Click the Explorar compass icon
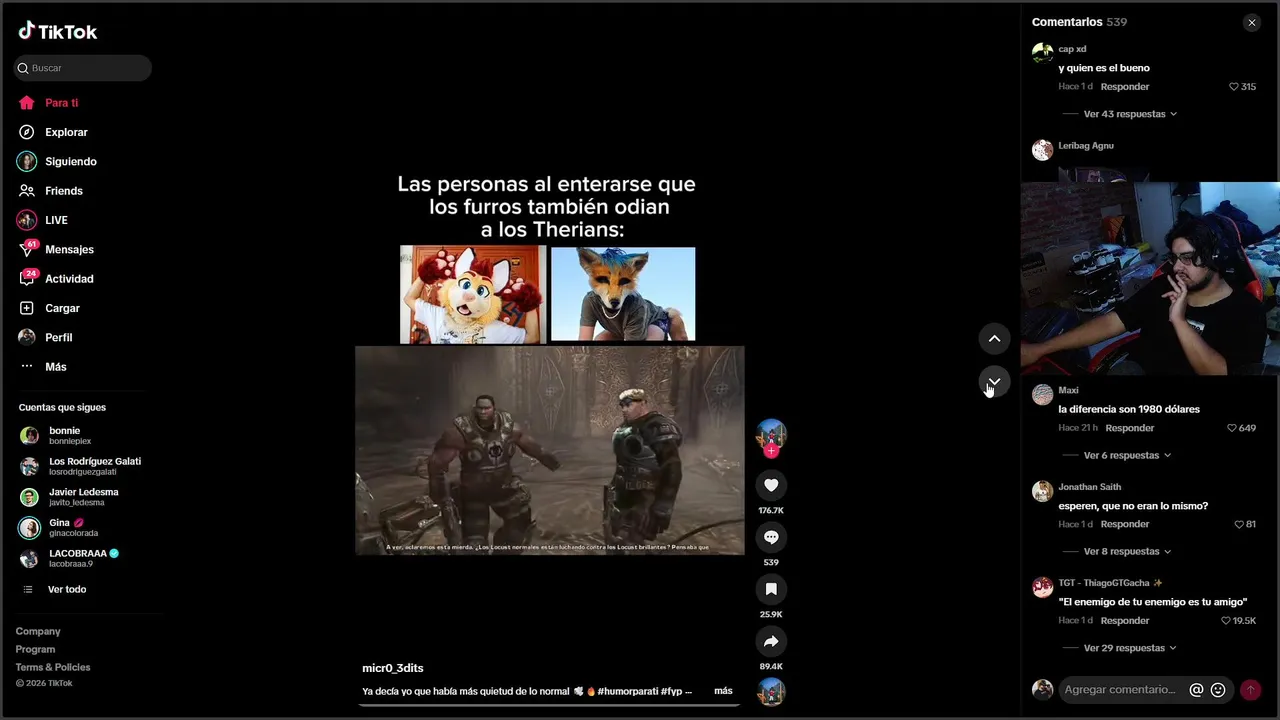This screenshot has height=720, width=1280. (x=27, y=132)
